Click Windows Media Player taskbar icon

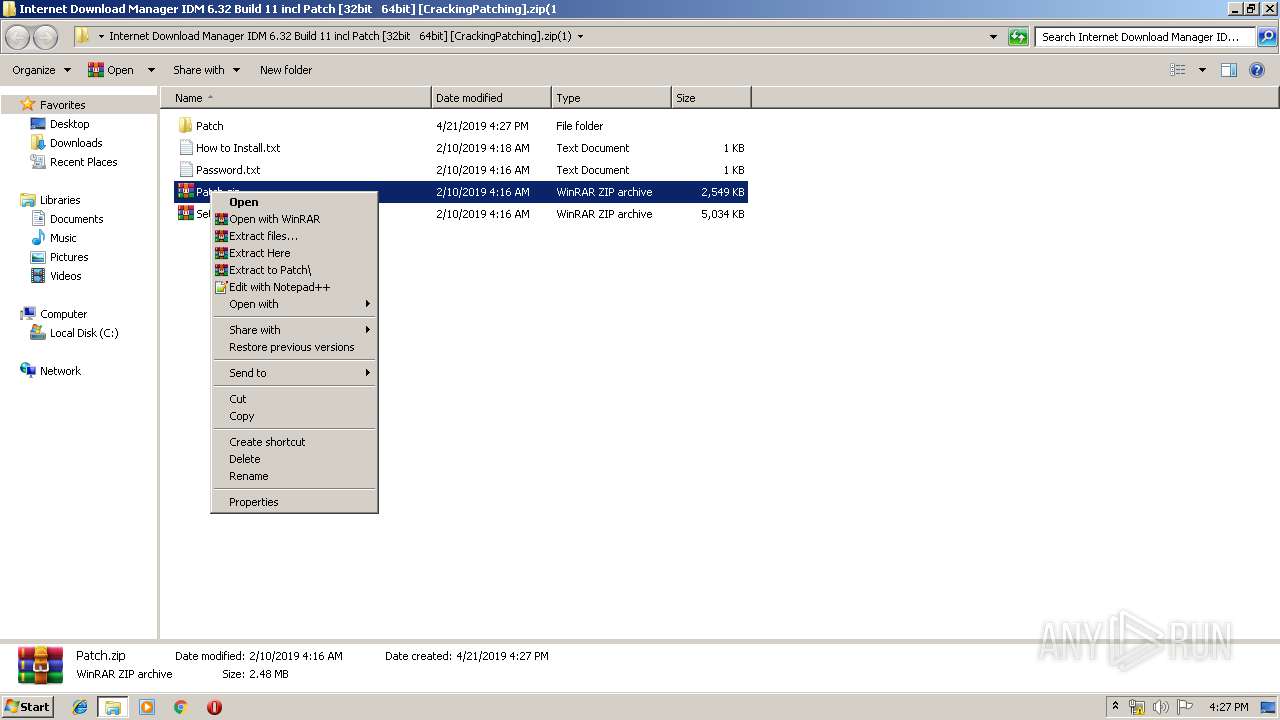click(x=147, y=707)
